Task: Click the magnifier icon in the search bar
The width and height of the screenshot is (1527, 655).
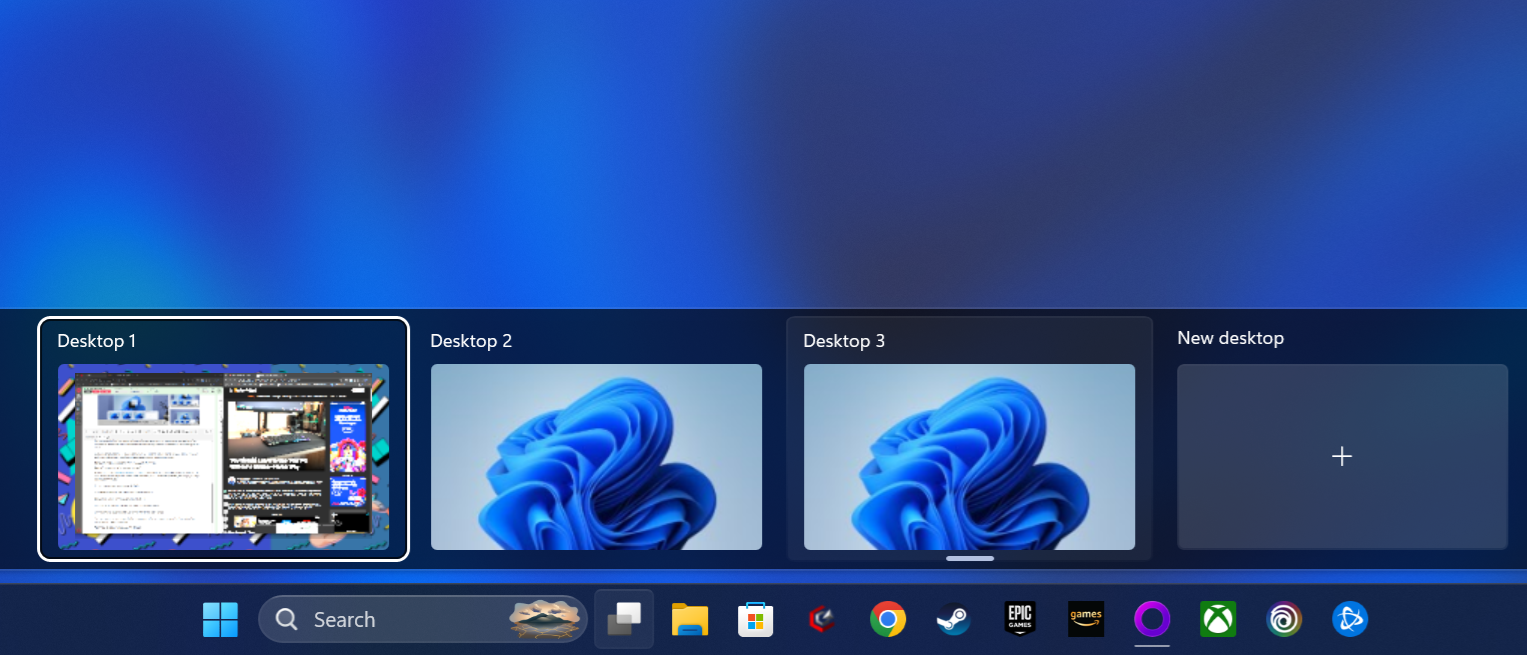Action: pyautogui.click(x=286, y=619)
